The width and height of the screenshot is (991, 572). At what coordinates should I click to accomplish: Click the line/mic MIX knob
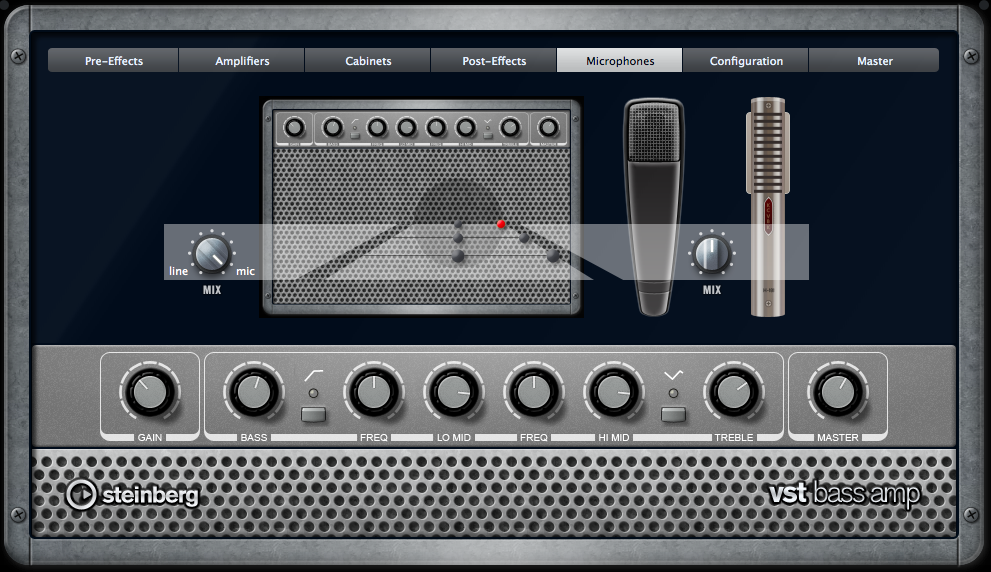click(212, 253)
